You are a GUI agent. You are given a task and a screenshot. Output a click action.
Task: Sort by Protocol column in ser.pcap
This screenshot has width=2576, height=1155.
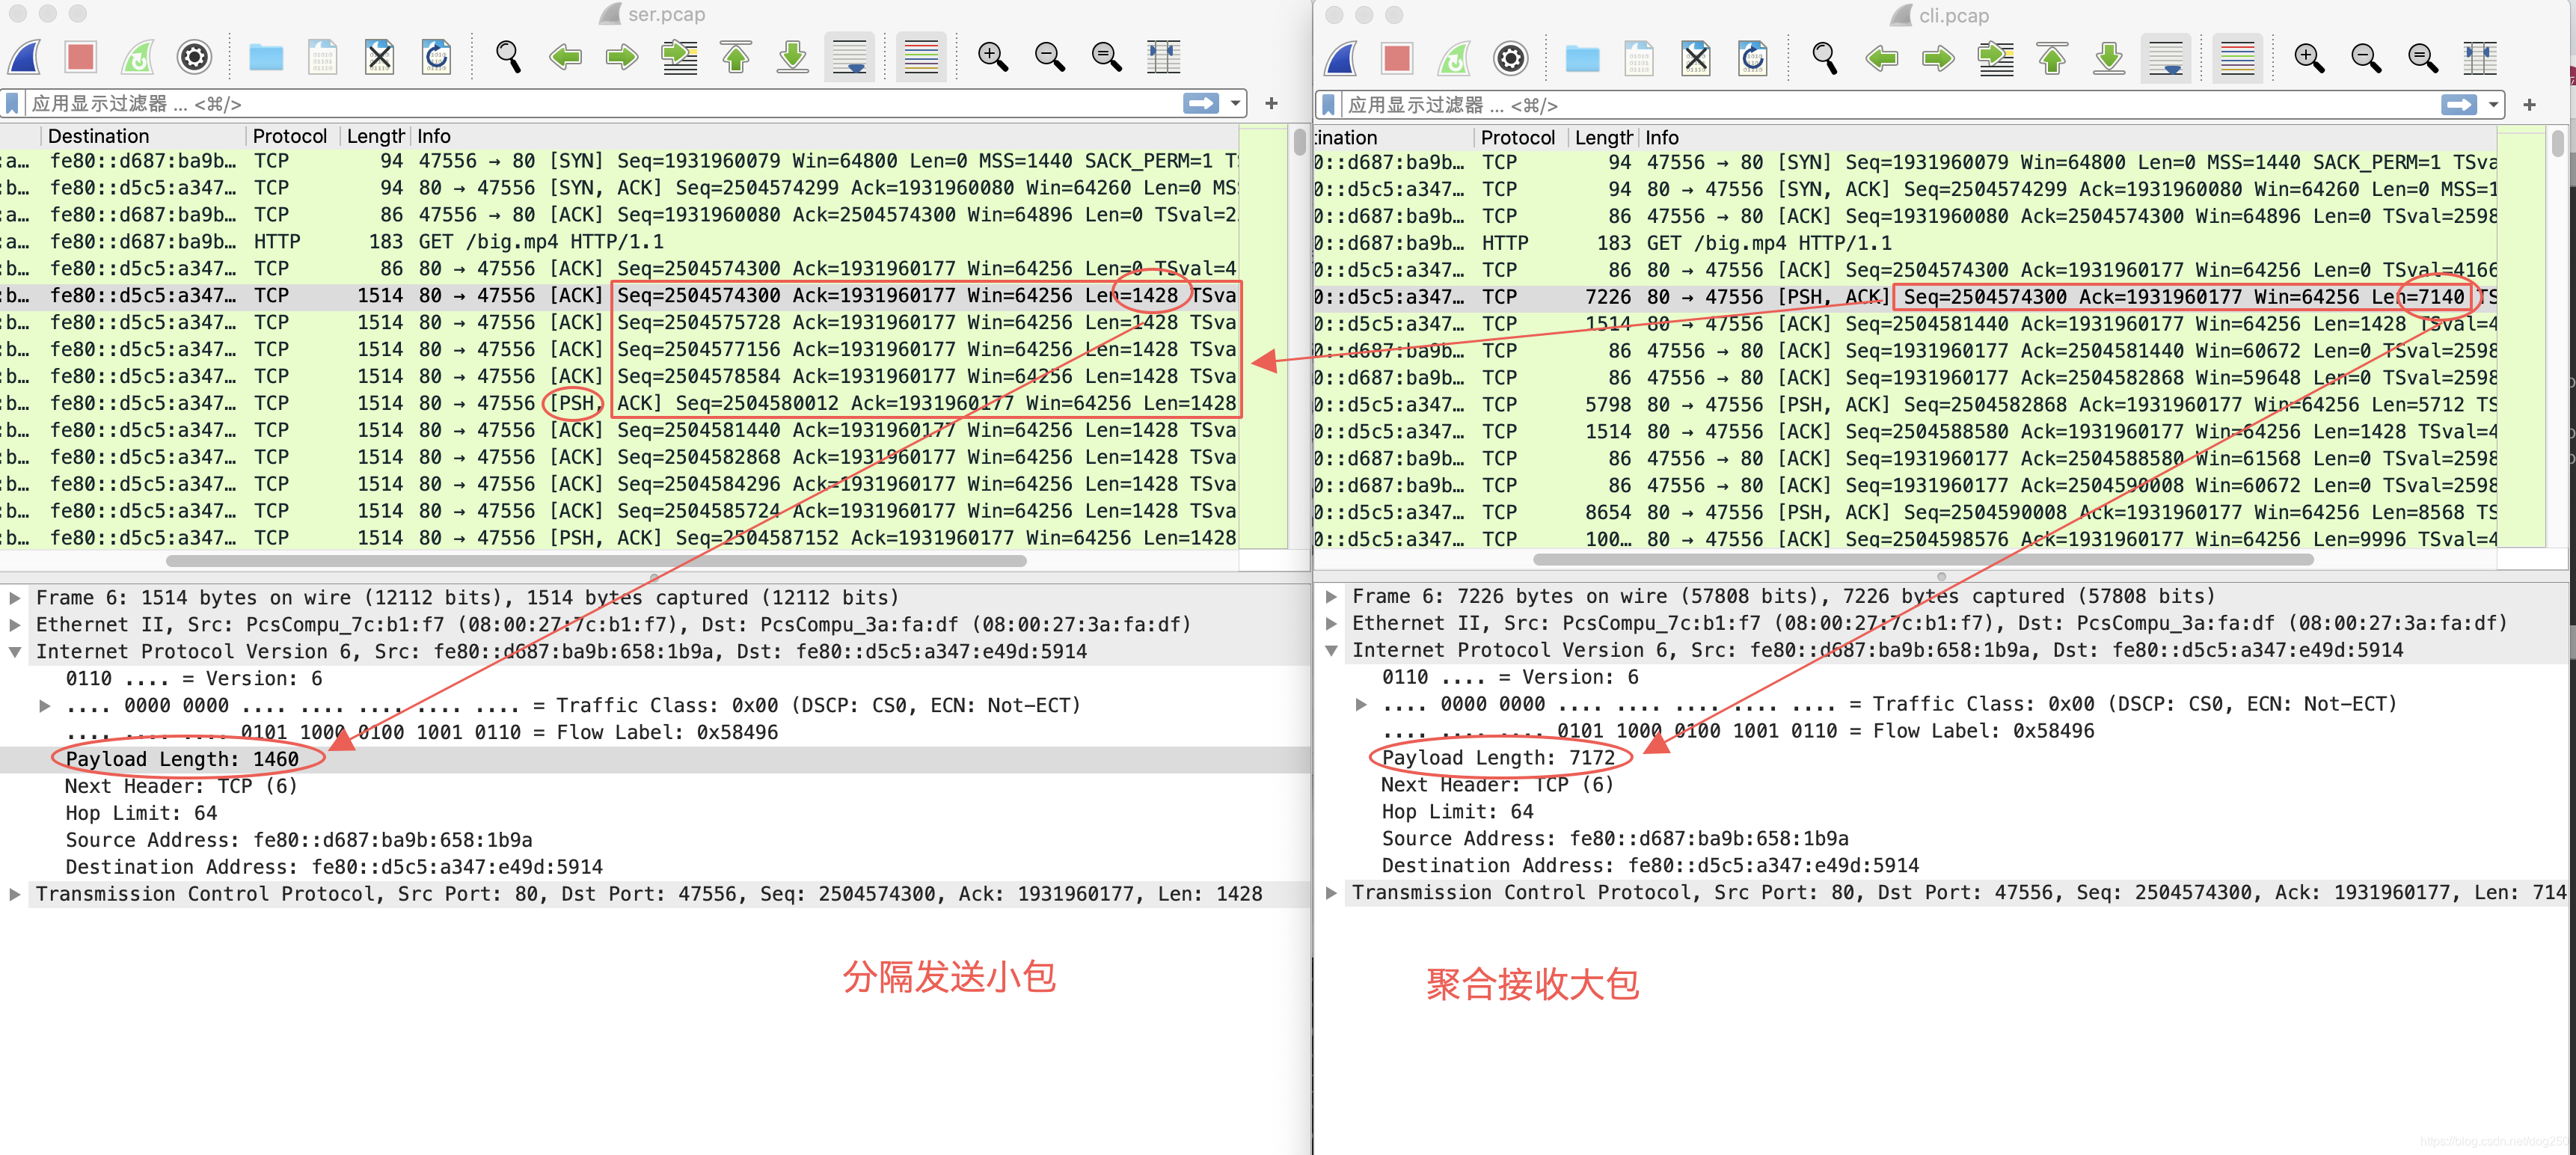tap(290, 136)
